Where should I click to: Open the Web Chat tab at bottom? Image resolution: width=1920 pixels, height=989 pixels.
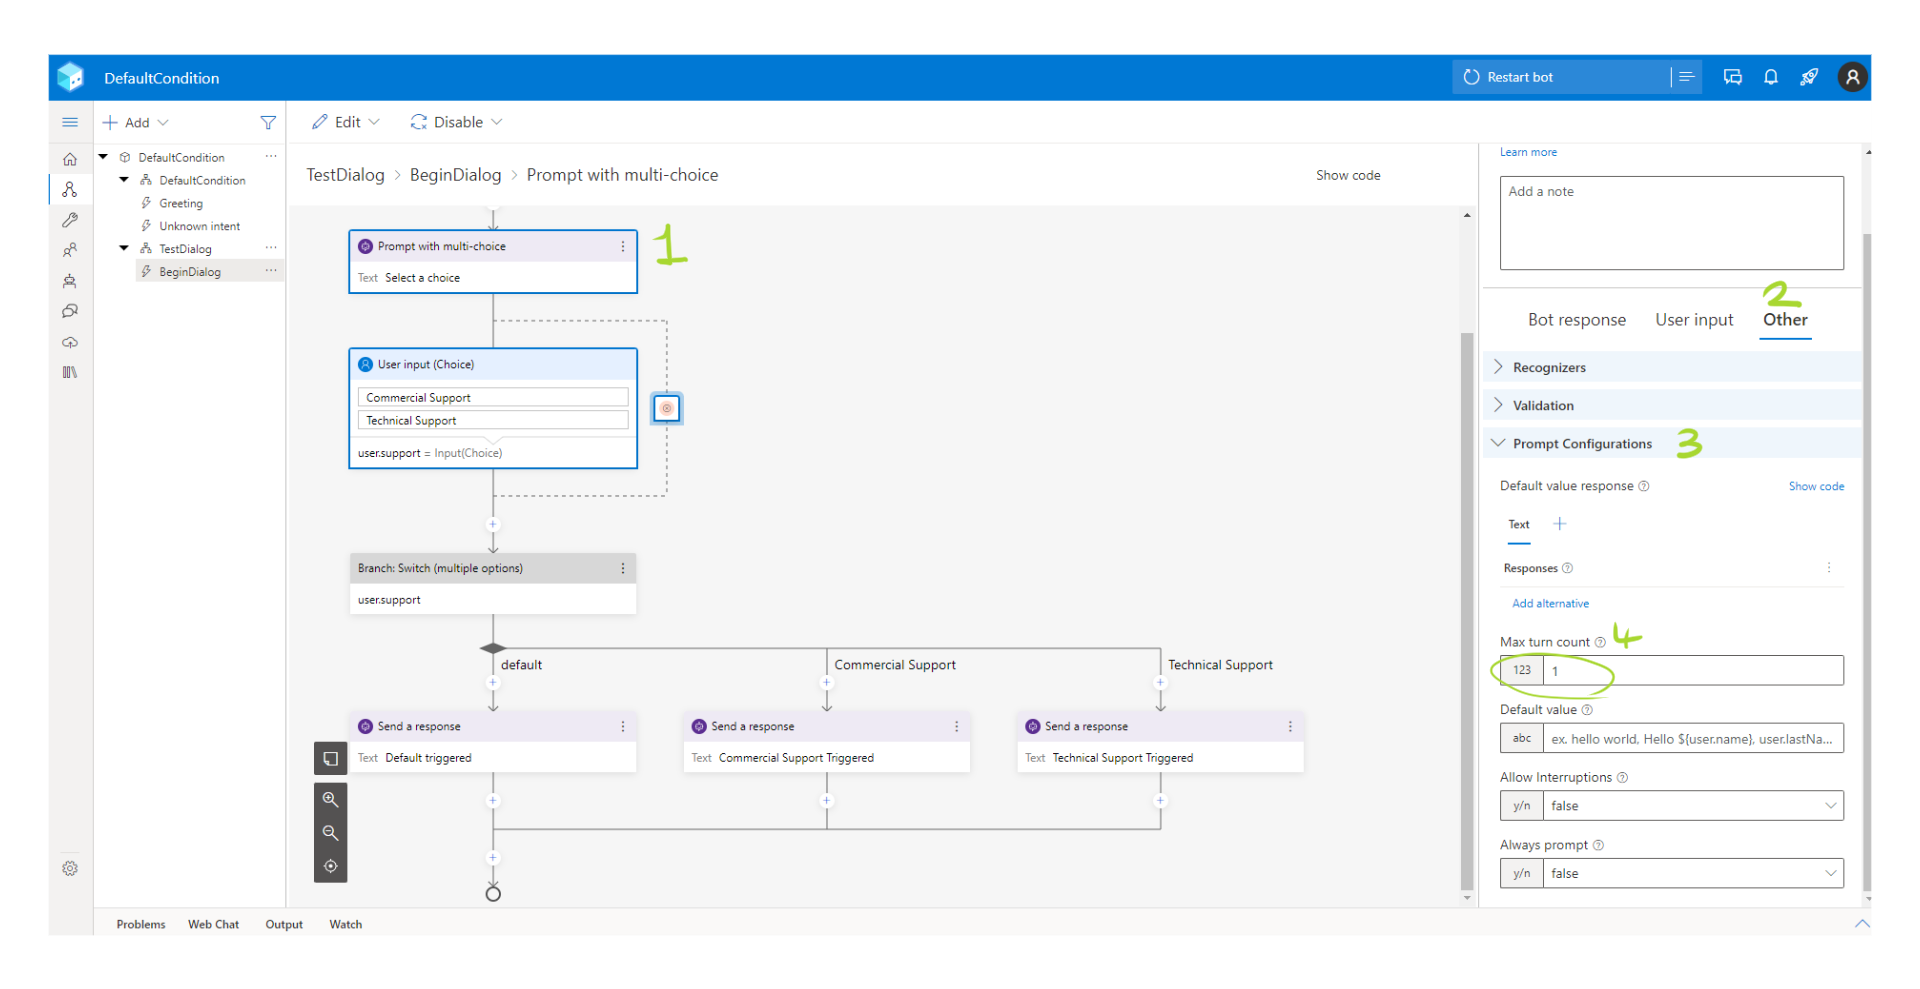point(212,923)
